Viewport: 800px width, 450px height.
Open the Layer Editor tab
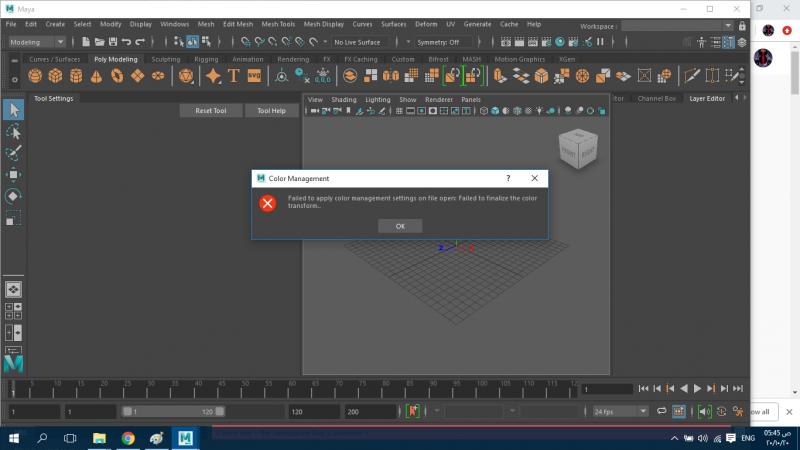pyautogui.click(x=707, y=98)
